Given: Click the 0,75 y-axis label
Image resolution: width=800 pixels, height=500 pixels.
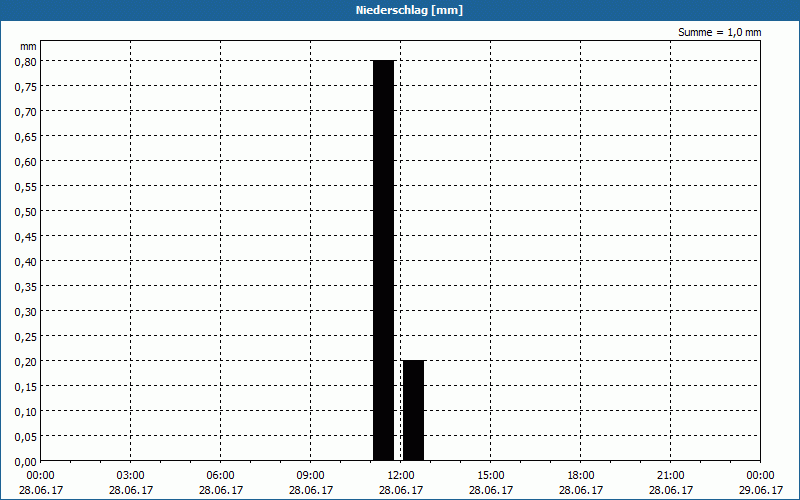Looking at the screenshot, I should tap(26, 87).
